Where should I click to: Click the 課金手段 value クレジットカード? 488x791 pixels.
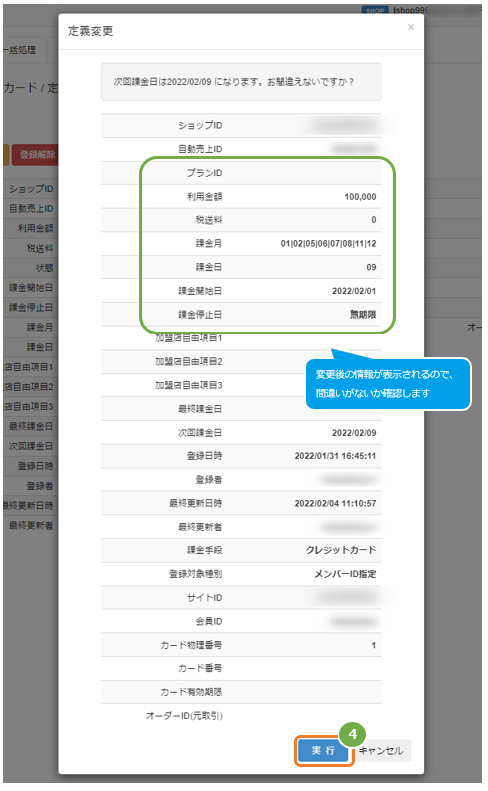click(341, 550)
